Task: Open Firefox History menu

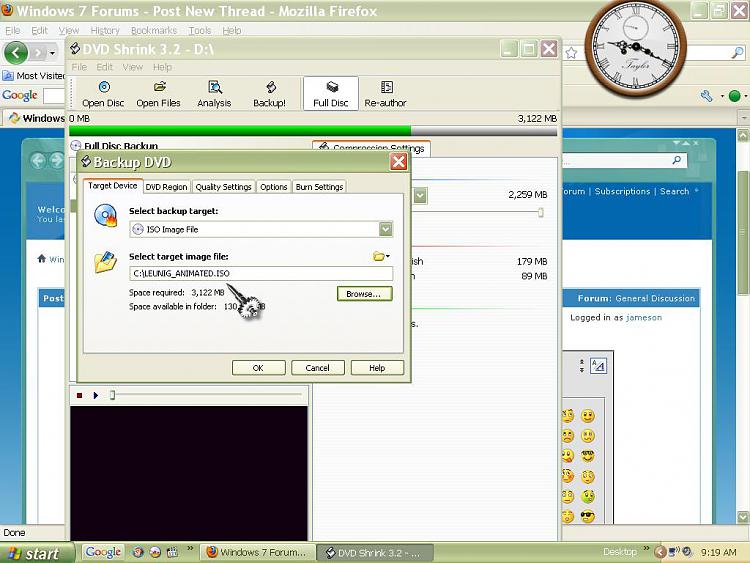Action: click(x=105, y=31)
